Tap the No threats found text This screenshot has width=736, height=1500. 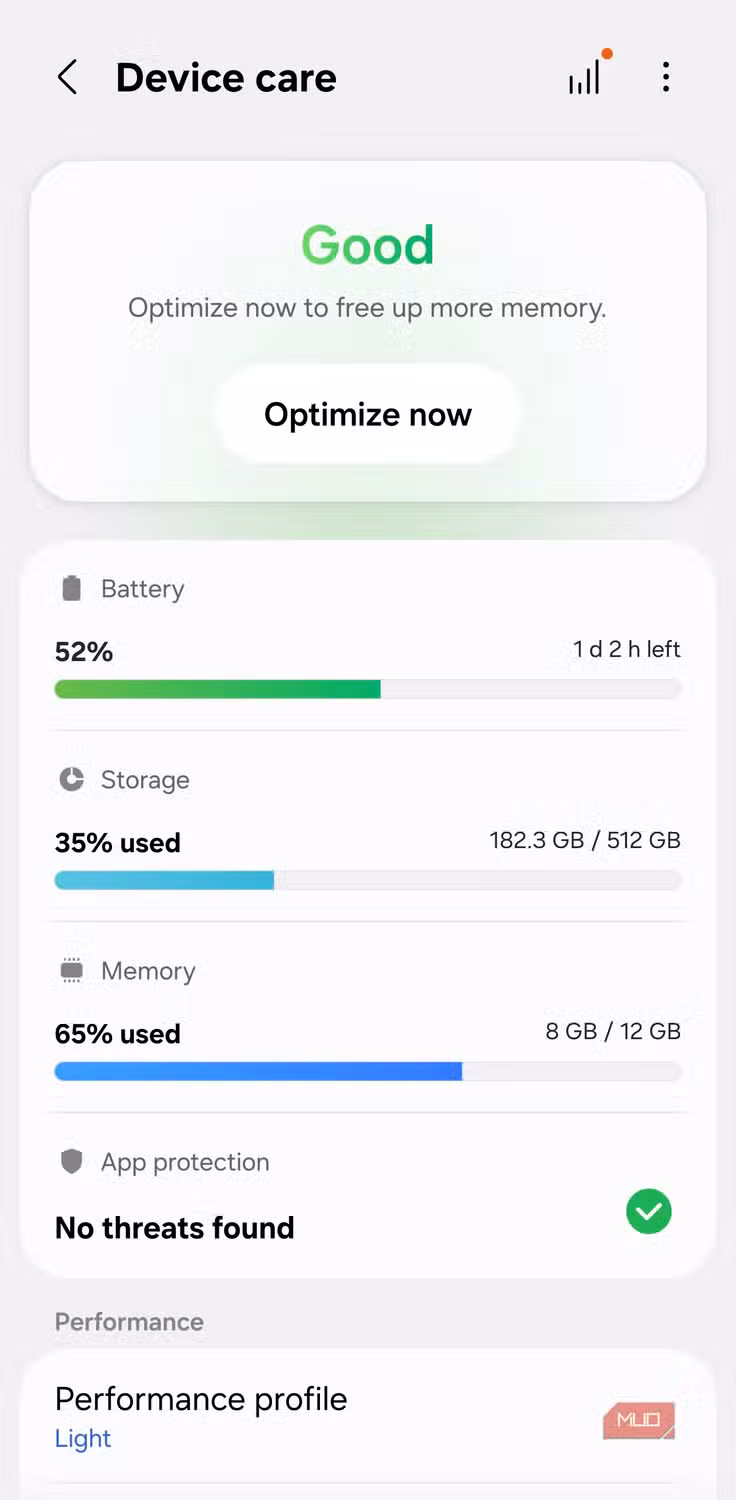click(175, 1227)
